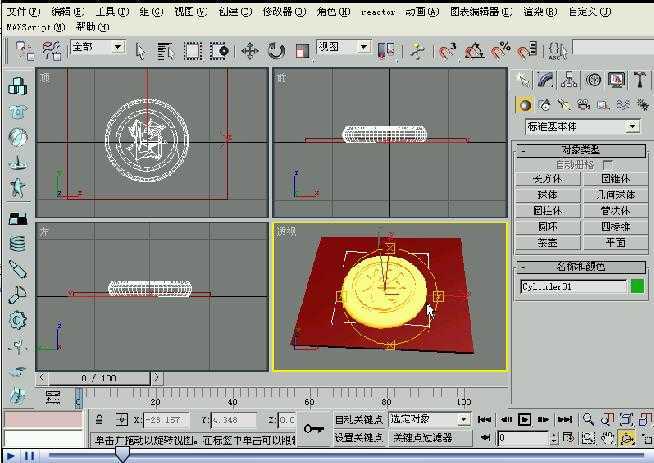The image size is (654, 463).
Task: Open the Time Configuration icon
Action: coord(568,438)
